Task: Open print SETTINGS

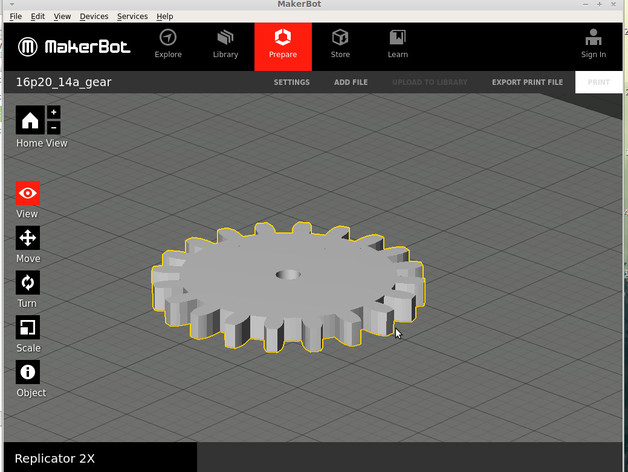Action: click(292, 82)
